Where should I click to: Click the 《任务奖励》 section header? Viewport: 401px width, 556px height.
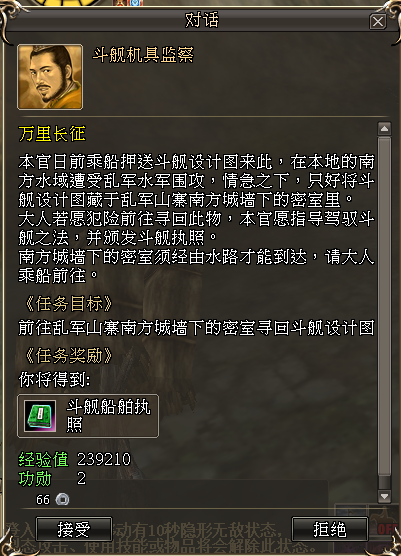(x=68, y=356)
